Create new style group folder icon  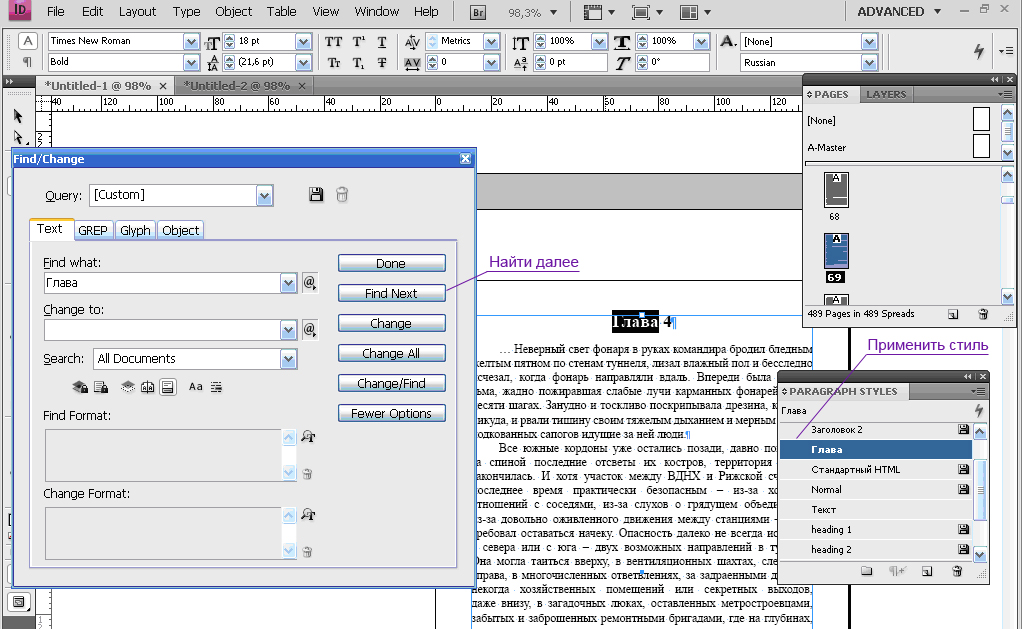(x=866, y=571)
